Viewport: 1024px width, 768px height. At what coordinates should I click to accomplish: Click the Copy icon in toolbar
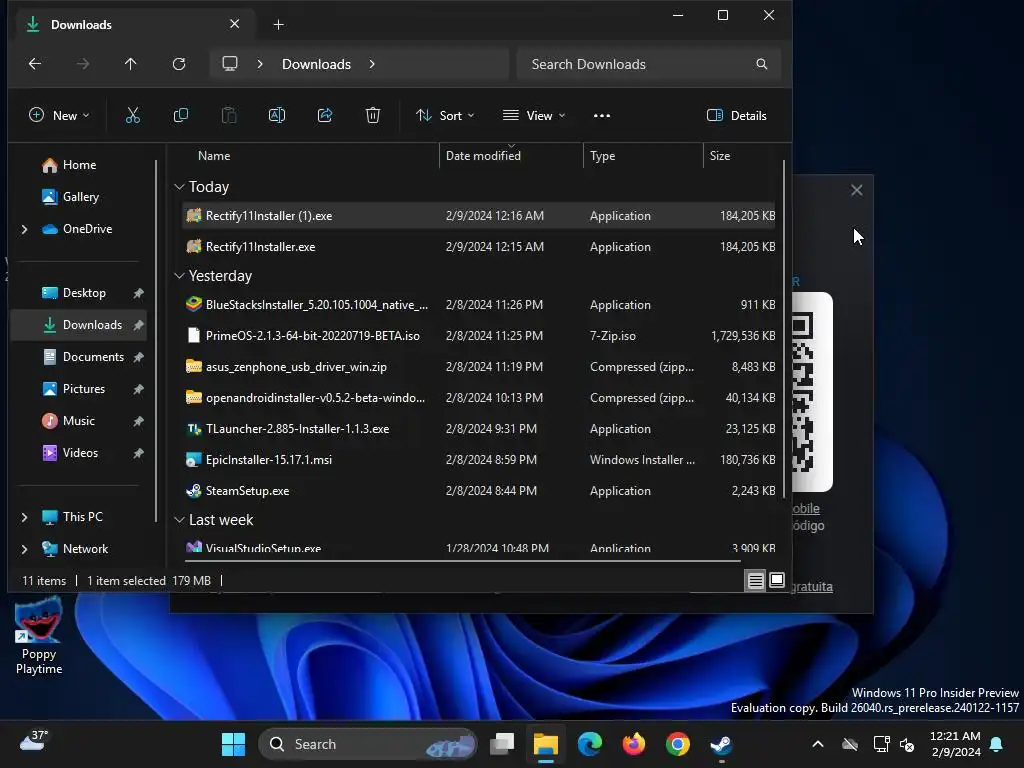click(x=181, y=116)
